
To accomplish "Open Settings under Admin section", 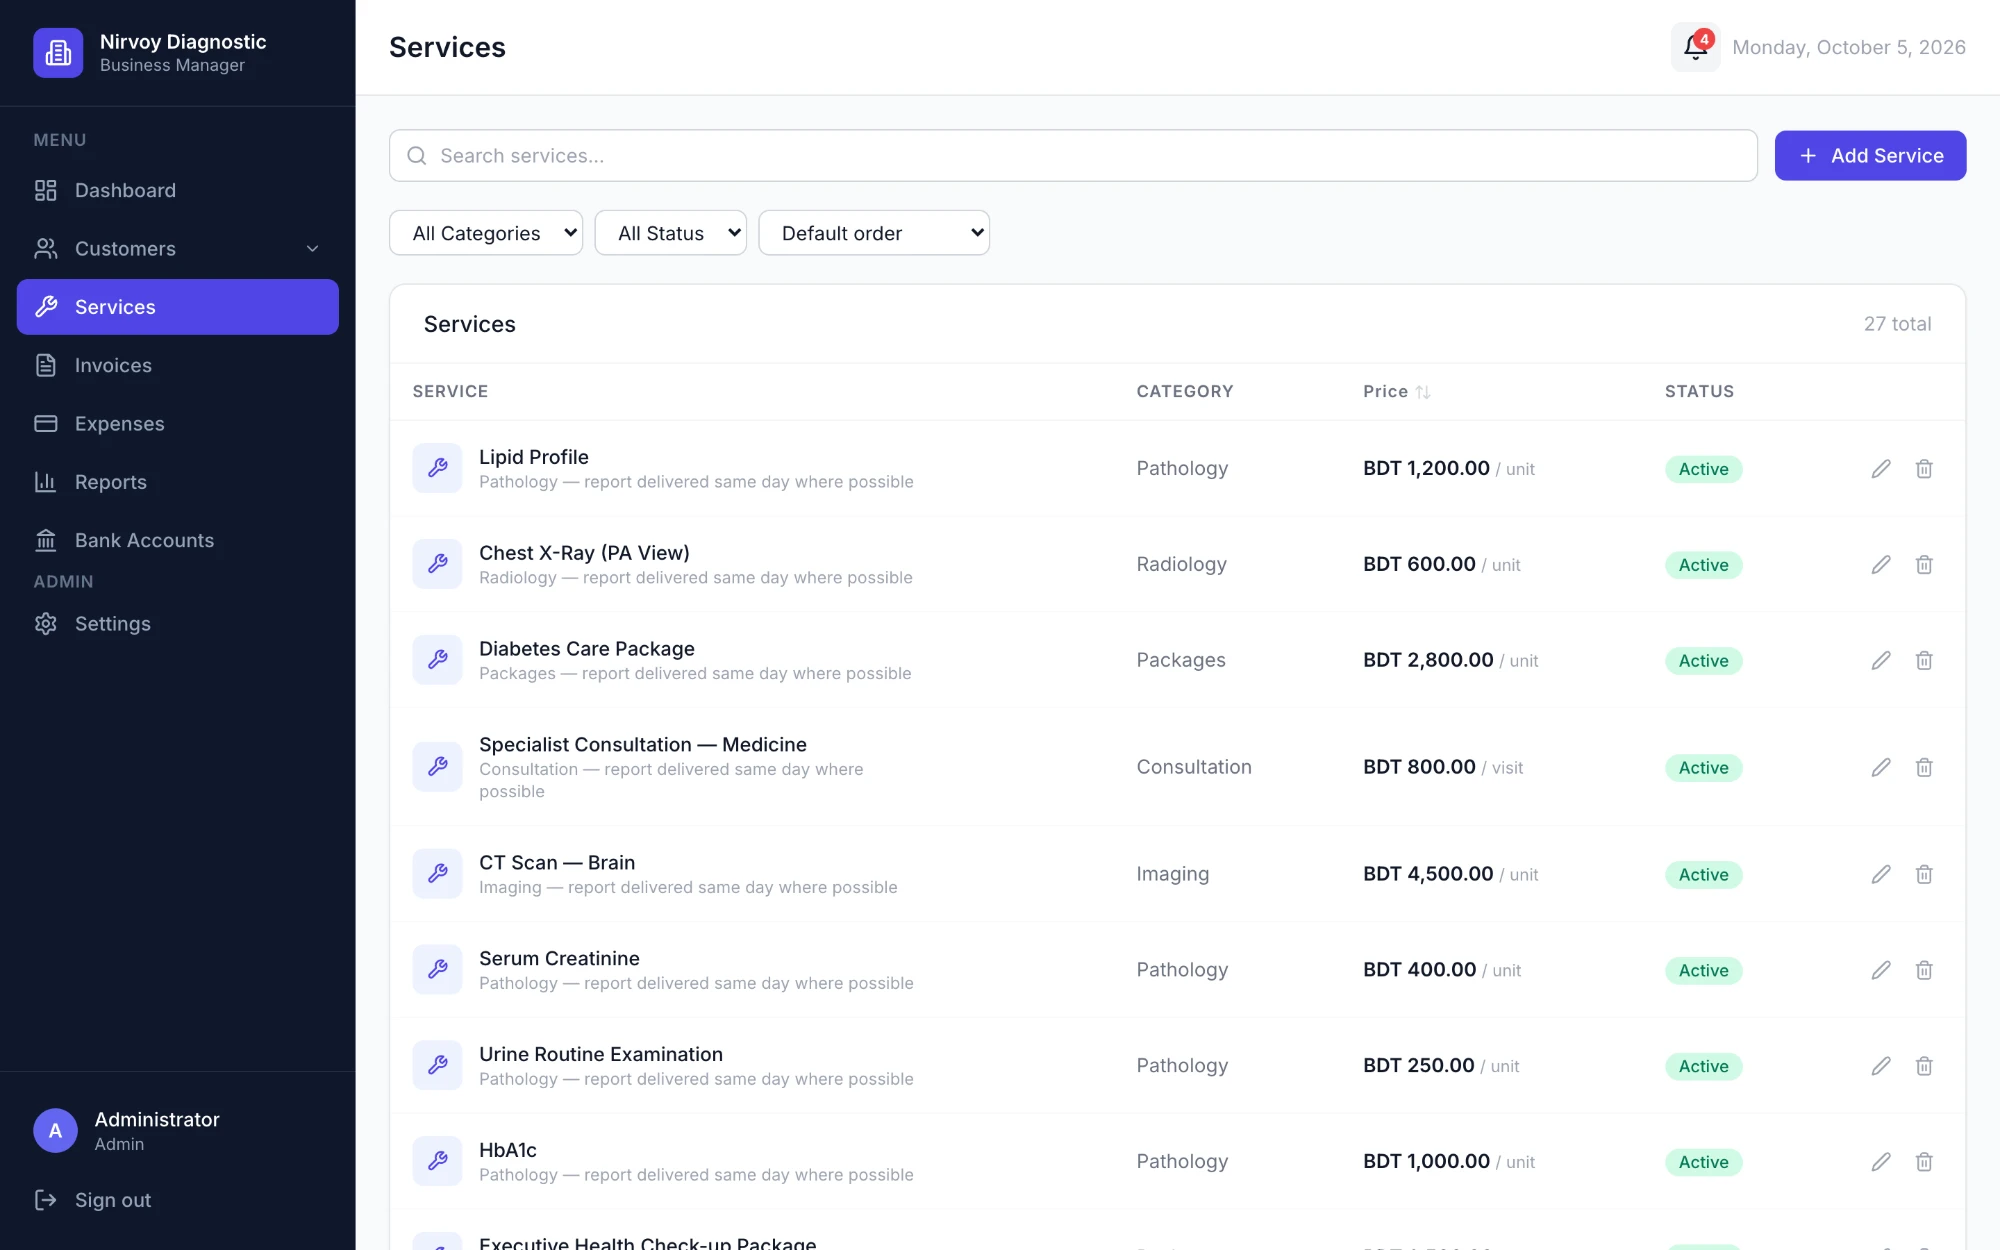I will (178, 624).
